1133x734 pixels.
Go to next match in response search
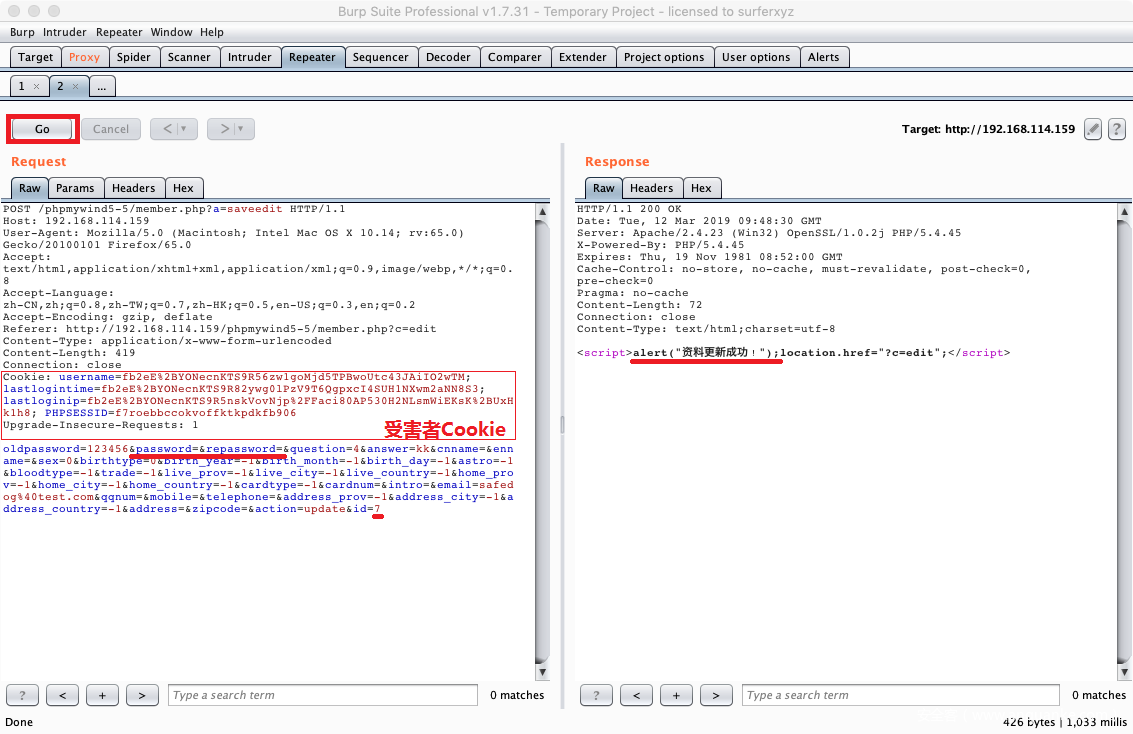[x=716, y=695]
